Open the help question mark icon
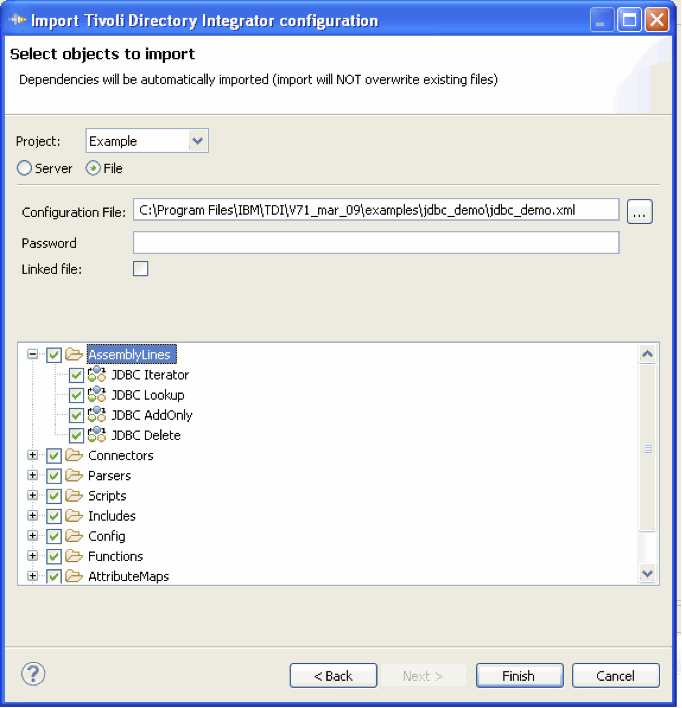This screenshot has height=708, width=682. (33, 674)
